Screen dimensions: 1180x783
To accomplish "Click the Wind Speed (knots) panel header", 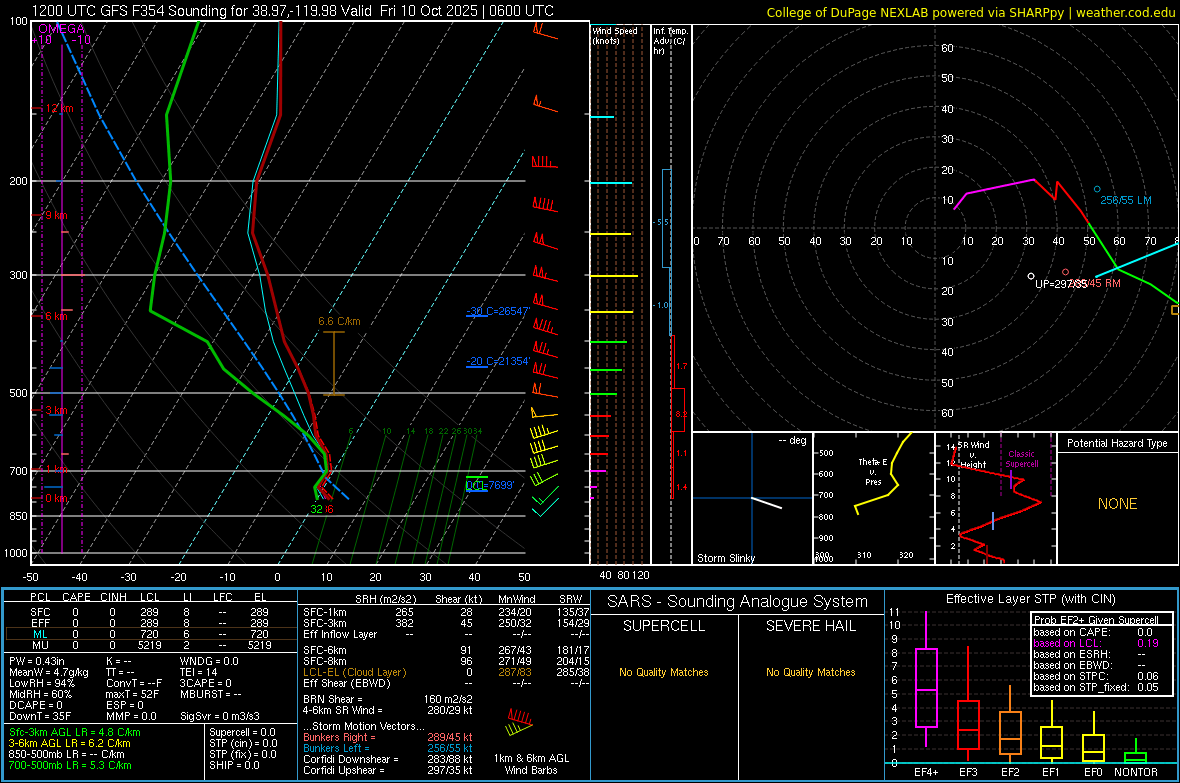I will tap(614, 35).
